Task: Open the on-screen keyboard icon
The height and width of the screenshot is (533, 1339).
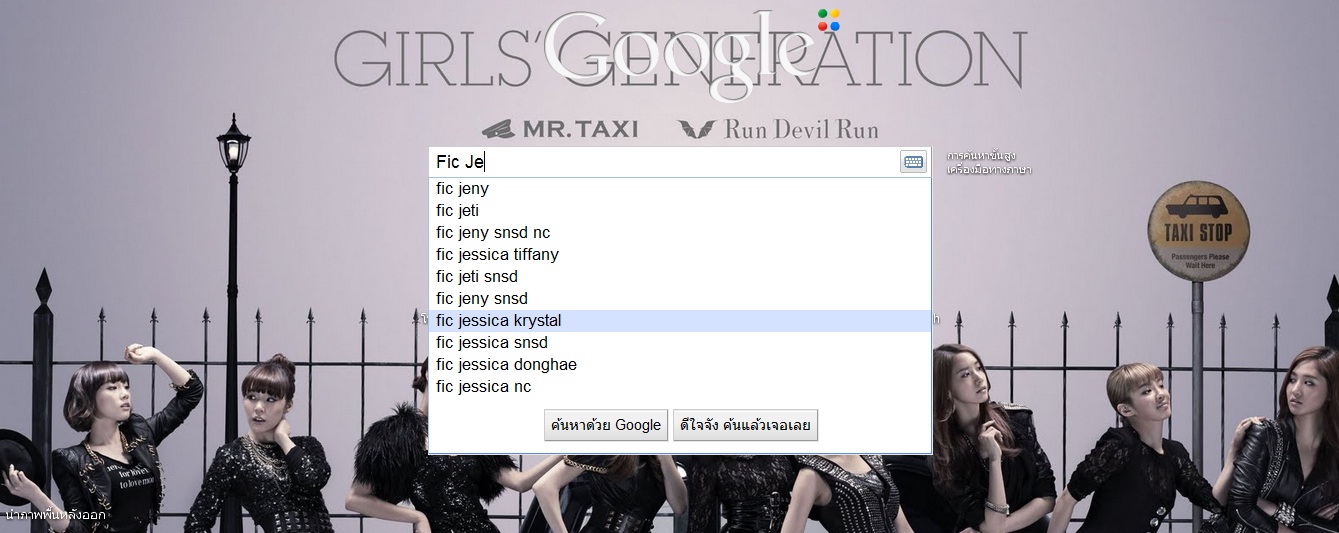Action: [913, 162]
